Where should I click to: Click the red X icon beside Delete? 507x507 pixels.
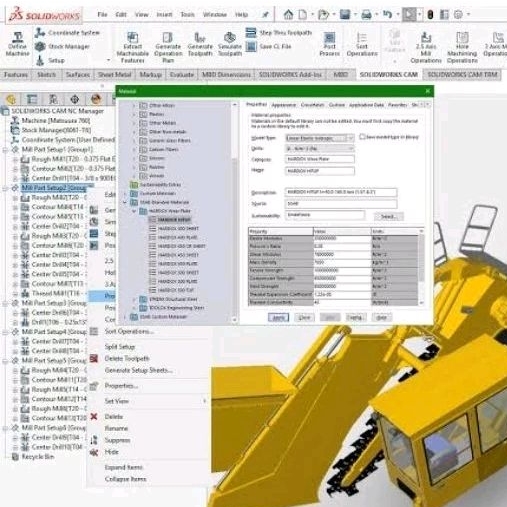[x=94, y=416]
